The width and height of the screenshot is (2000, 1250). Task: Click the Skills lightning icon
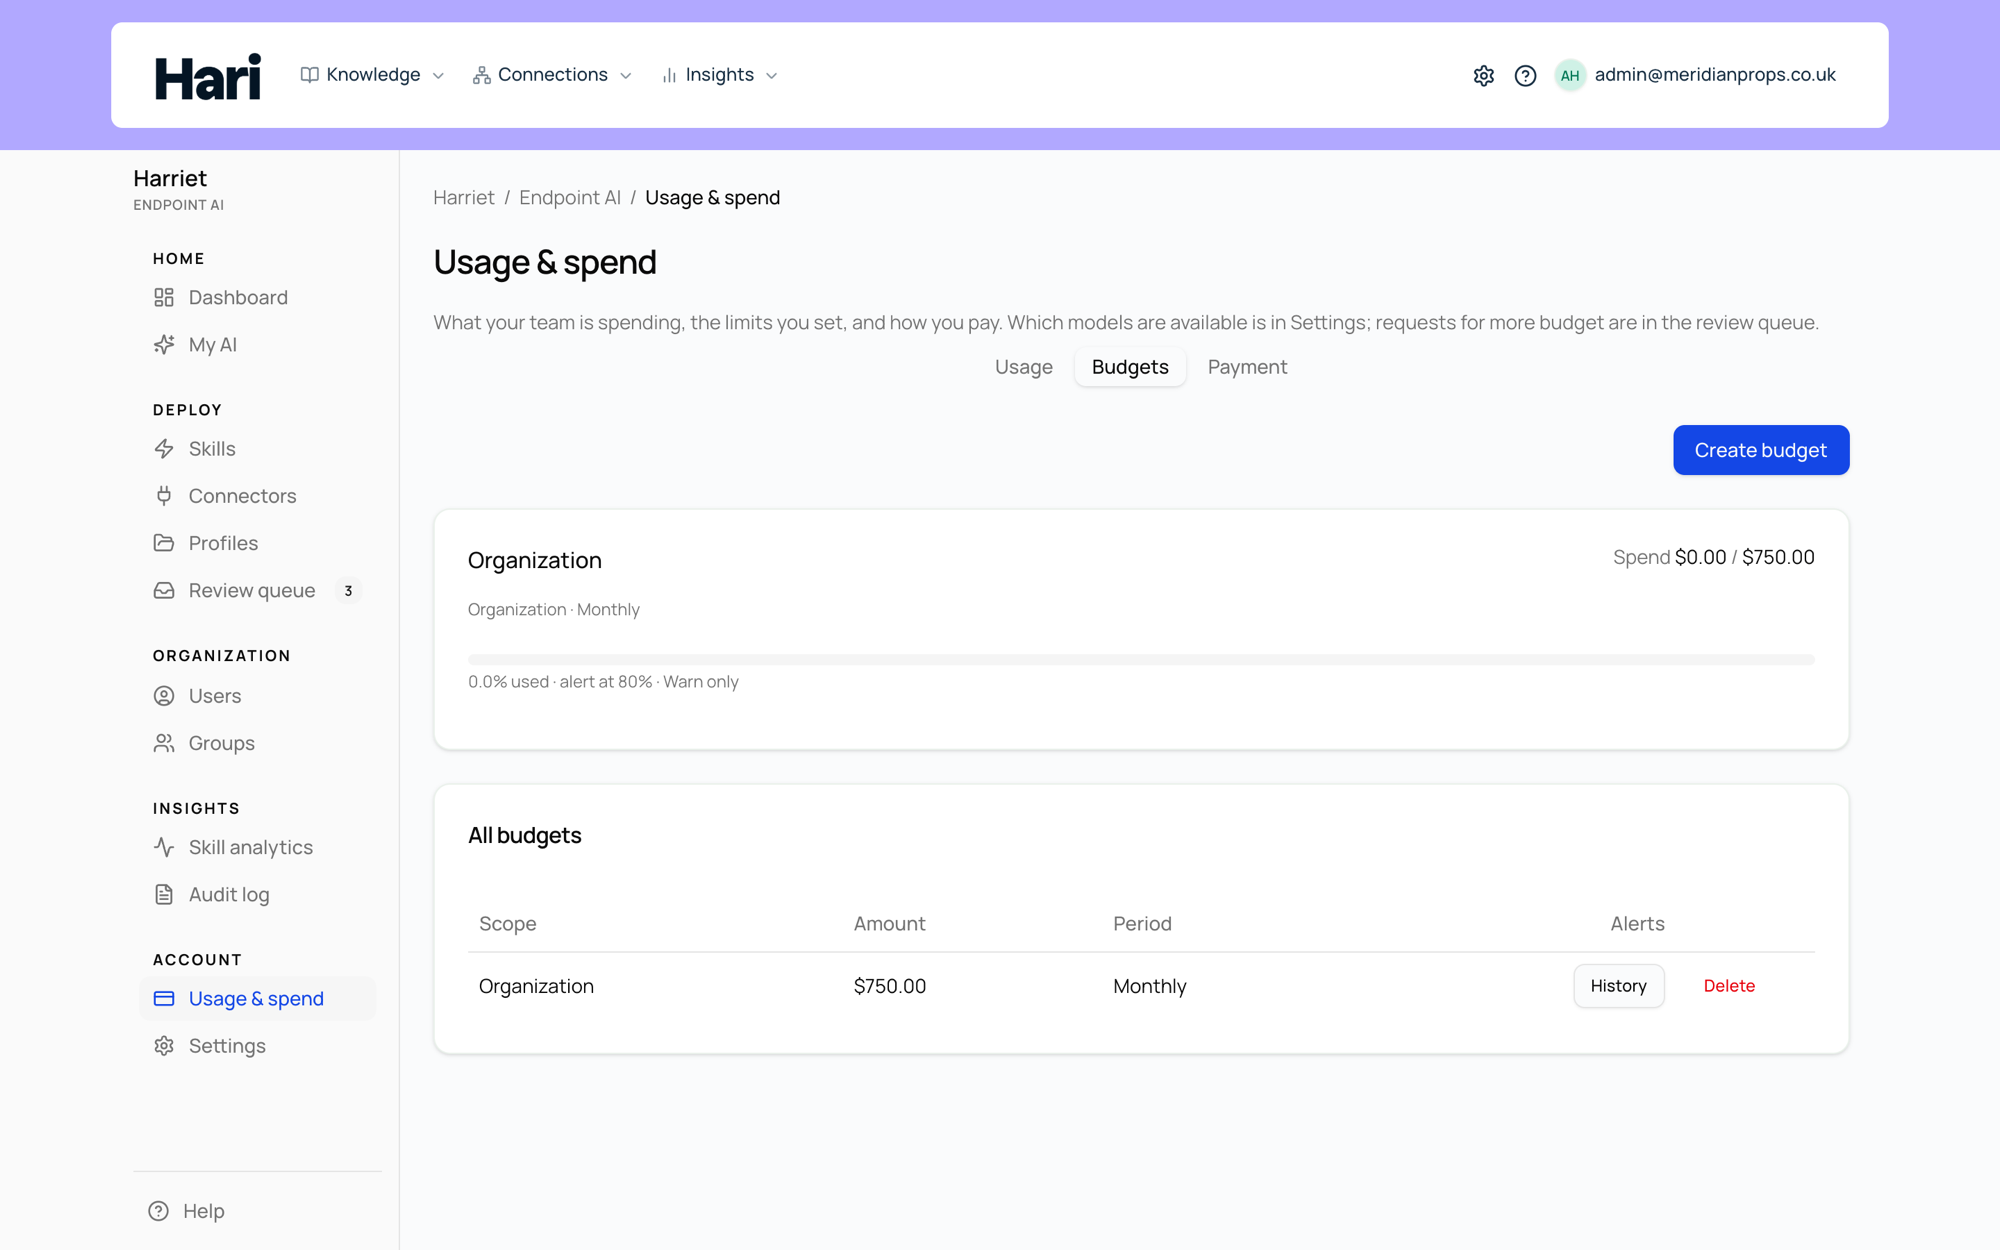coord(164,448)
